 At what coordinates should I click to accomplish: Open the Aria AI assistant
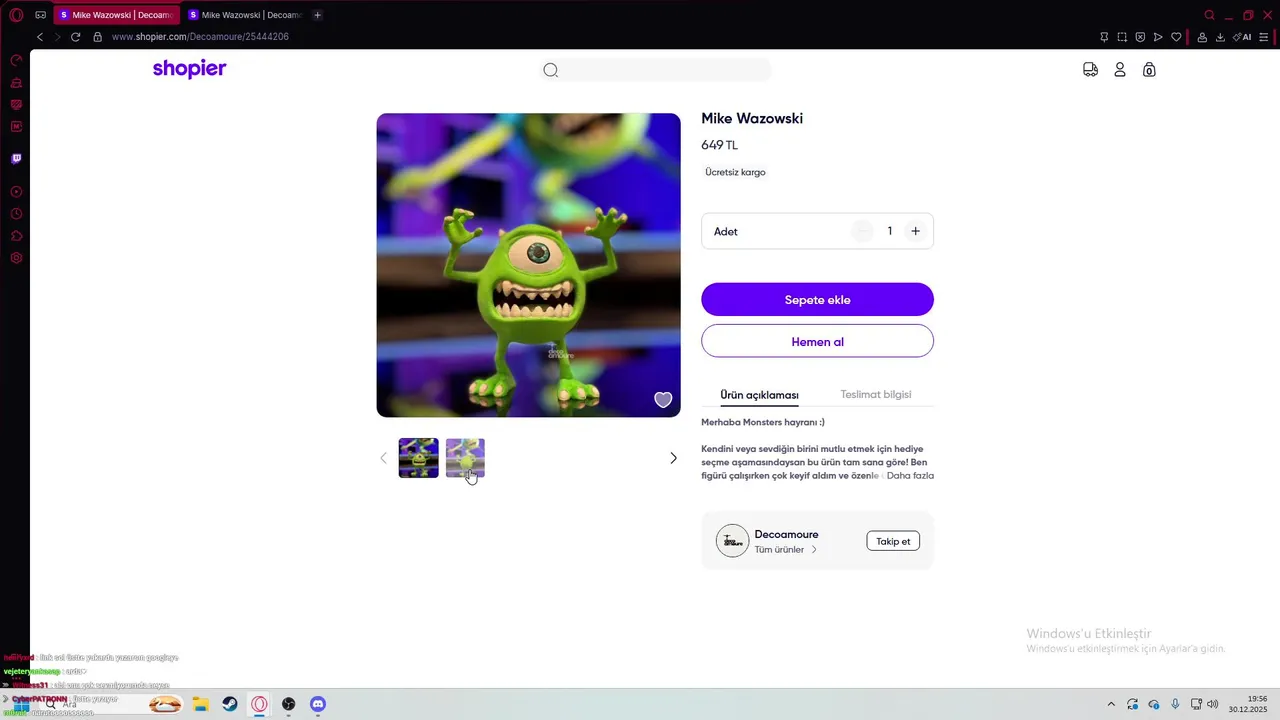1242,37
